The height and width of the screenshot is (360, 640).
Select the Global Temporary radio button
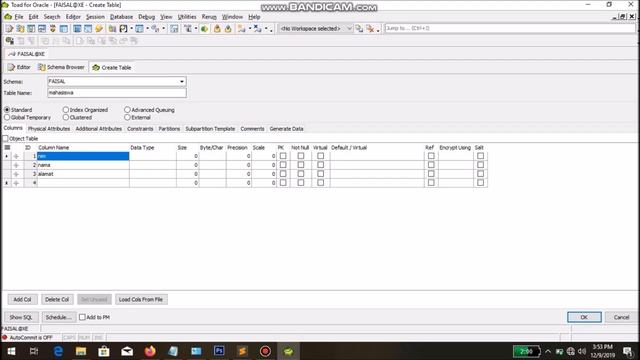click(7, 117)
